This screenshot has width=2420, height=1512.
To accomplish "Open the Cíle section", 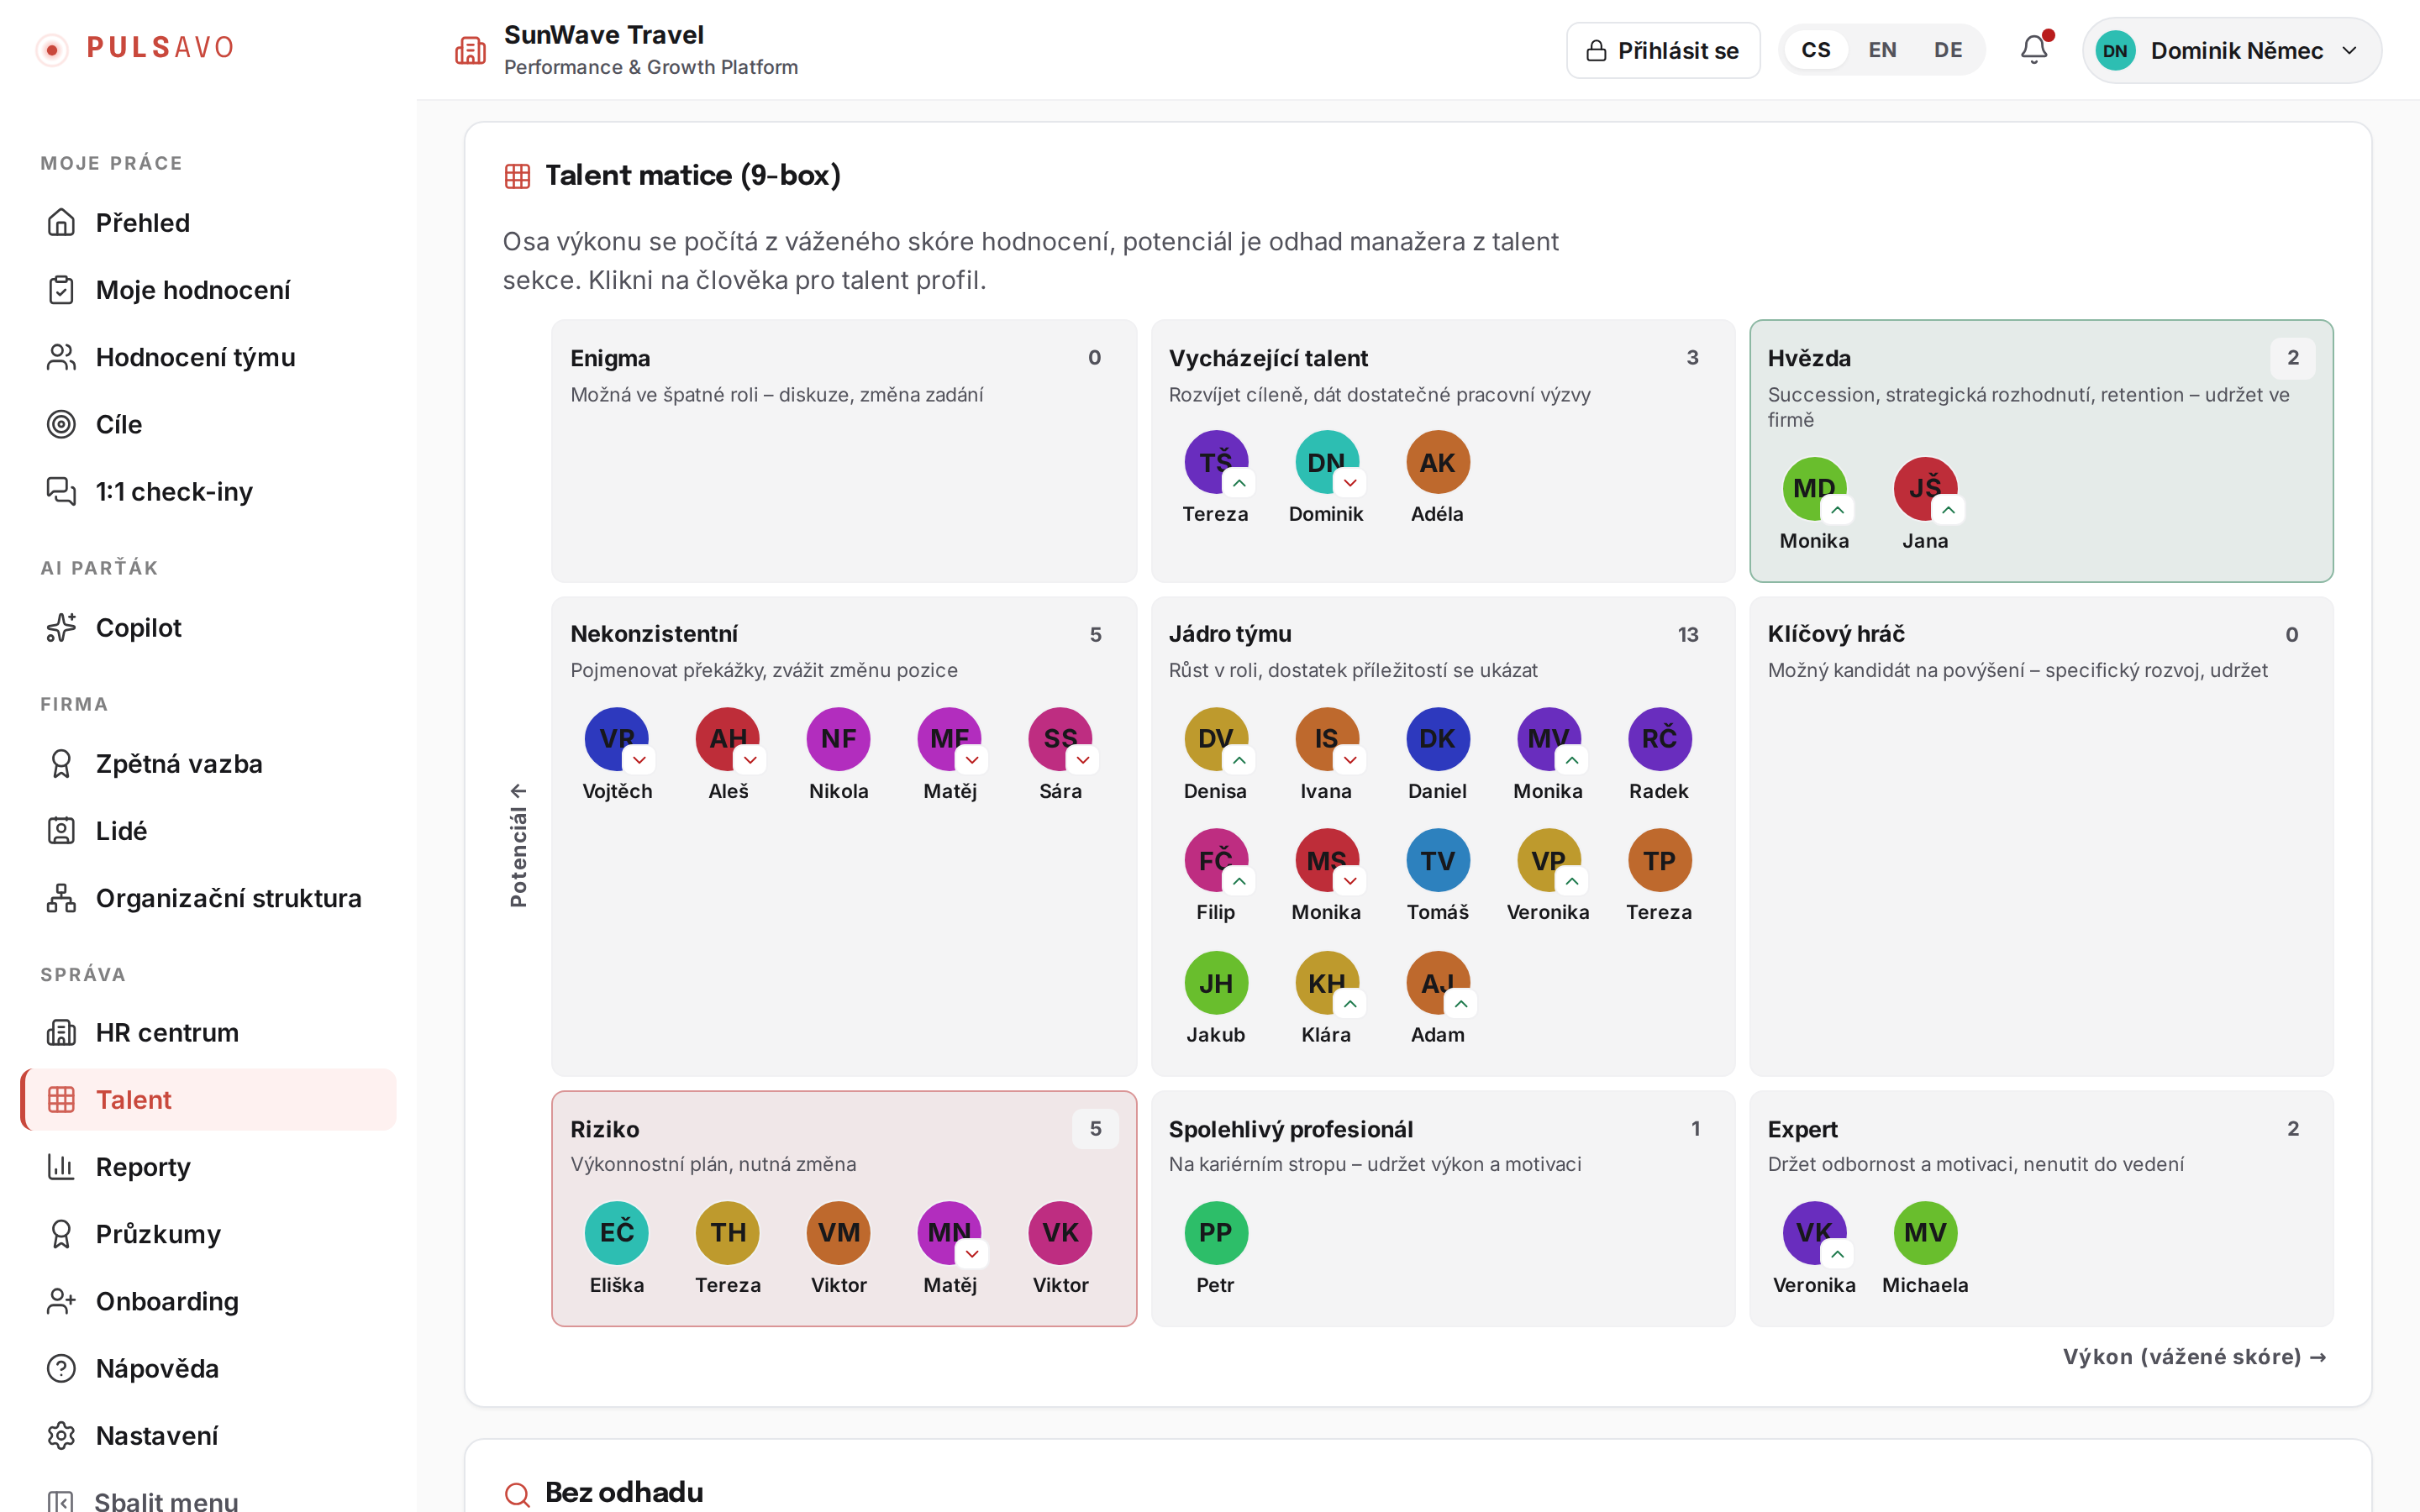I will 208,424.
